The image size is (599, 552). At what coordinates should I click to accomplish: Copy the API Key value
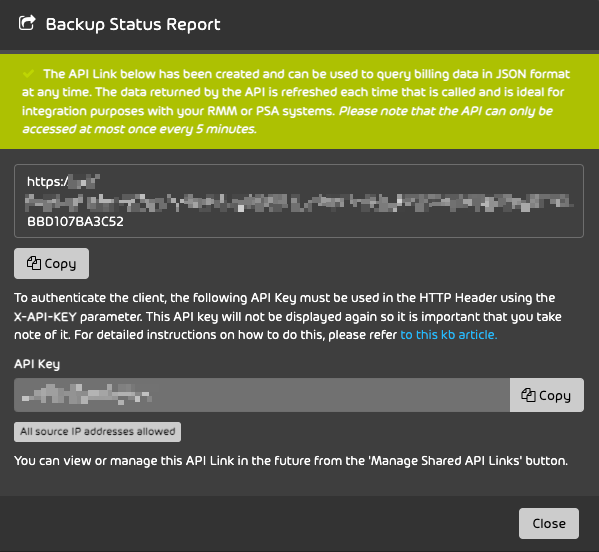point(547,395)
